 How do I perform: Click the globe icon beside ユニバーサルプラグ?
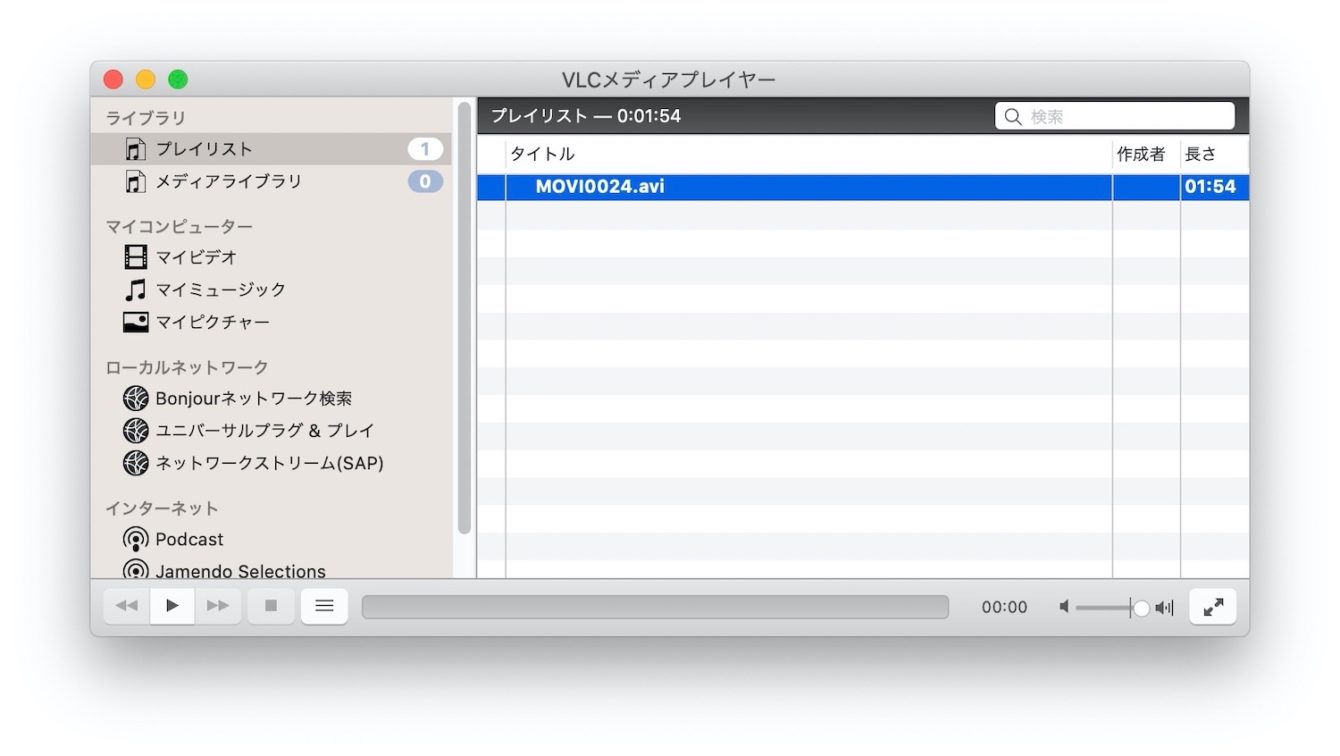pos(135,430)
